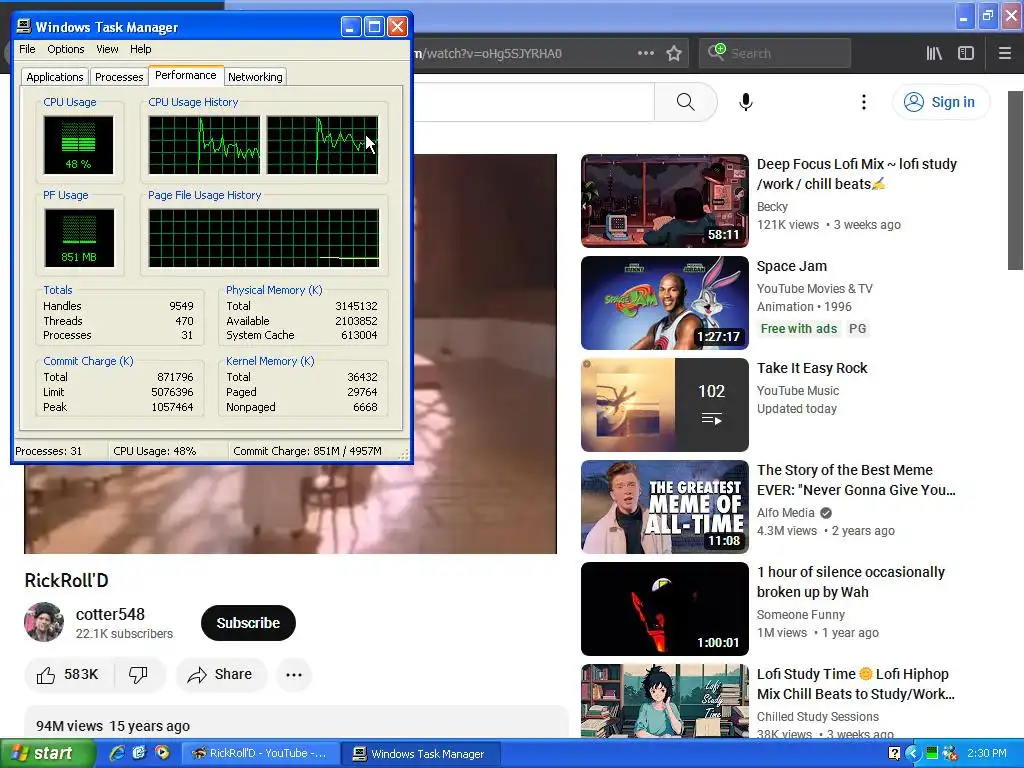This screenshot has width=1024, height=768.
Task: Click the Alfo Media channel name
Action: click(786, 513)
